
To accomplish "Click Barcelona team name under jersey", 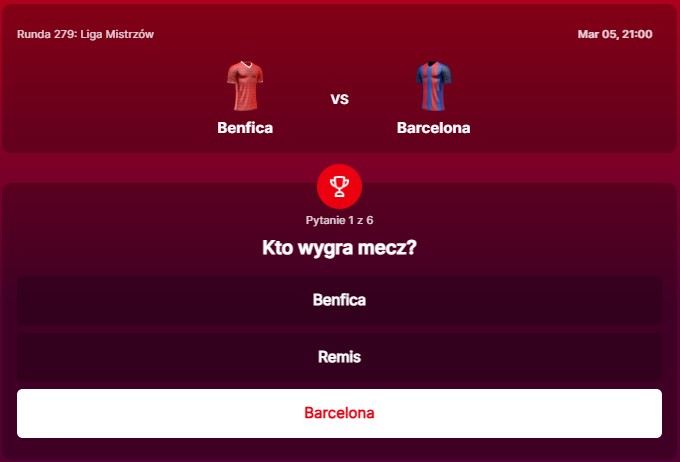I will point(433,128).
